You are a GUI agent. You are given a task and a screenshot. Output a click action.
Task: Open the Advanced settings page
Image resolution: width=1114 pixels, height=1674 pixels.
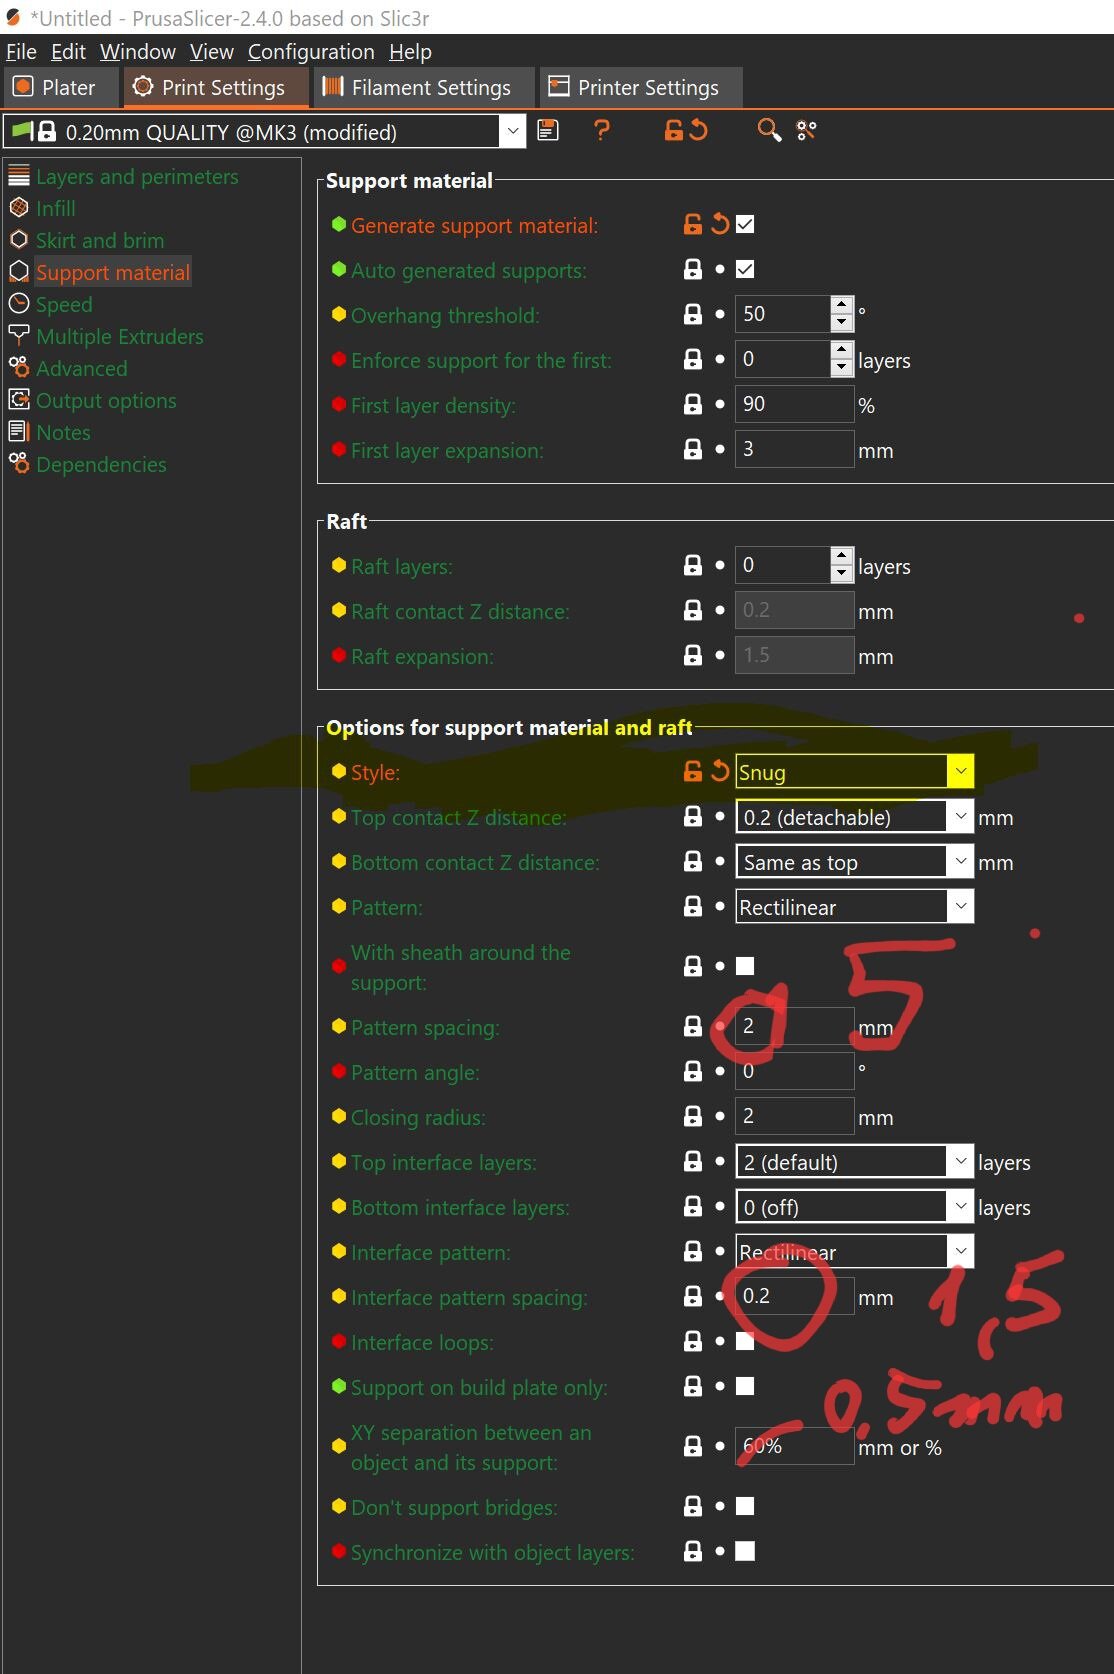pyautogui.click(x=82, y=368)
